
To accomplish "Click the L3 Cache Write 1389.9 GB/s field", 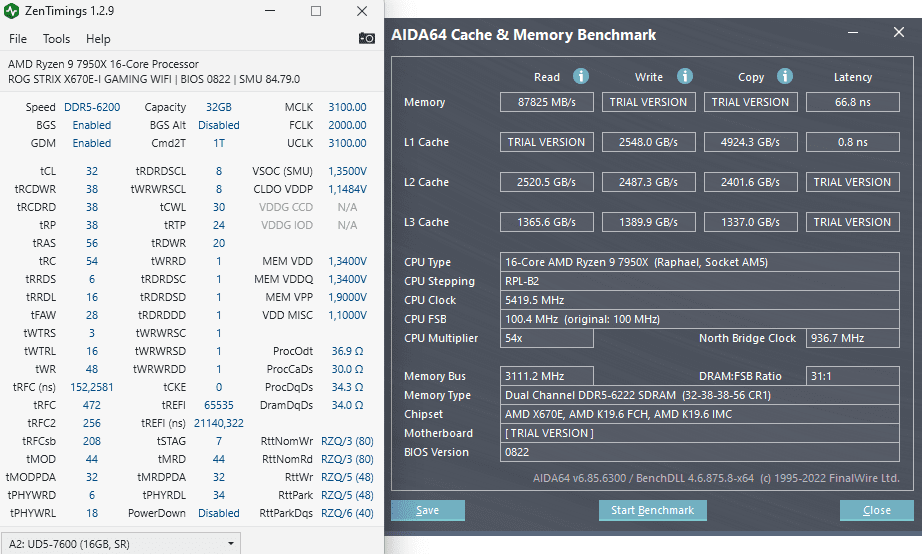I will (649, 222).
